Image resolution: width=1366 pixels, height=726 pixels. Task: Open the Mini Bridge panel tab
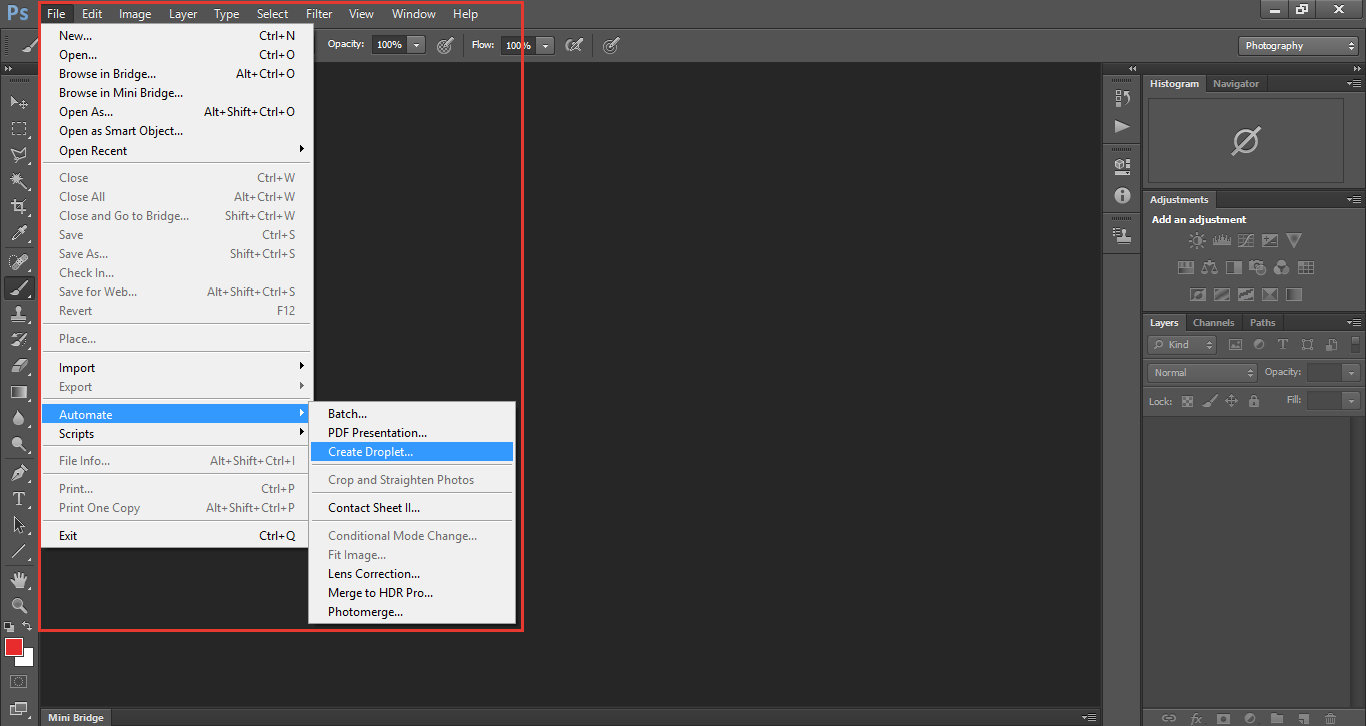[76, 717]
